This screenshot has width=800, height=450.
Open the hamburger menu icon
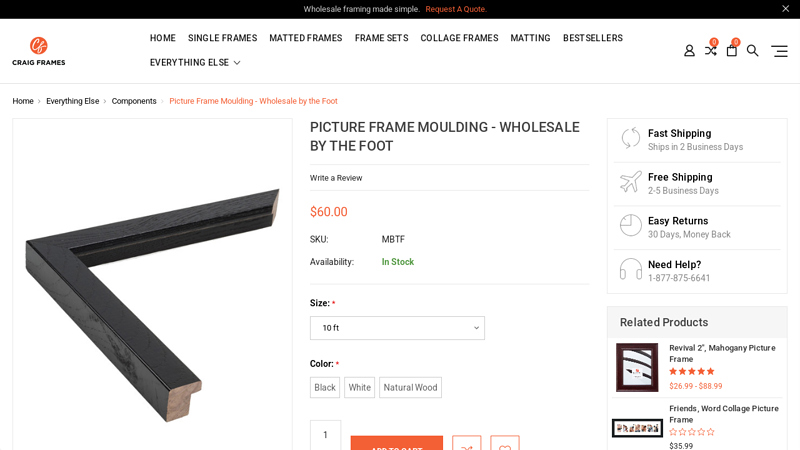coord(779,51)
